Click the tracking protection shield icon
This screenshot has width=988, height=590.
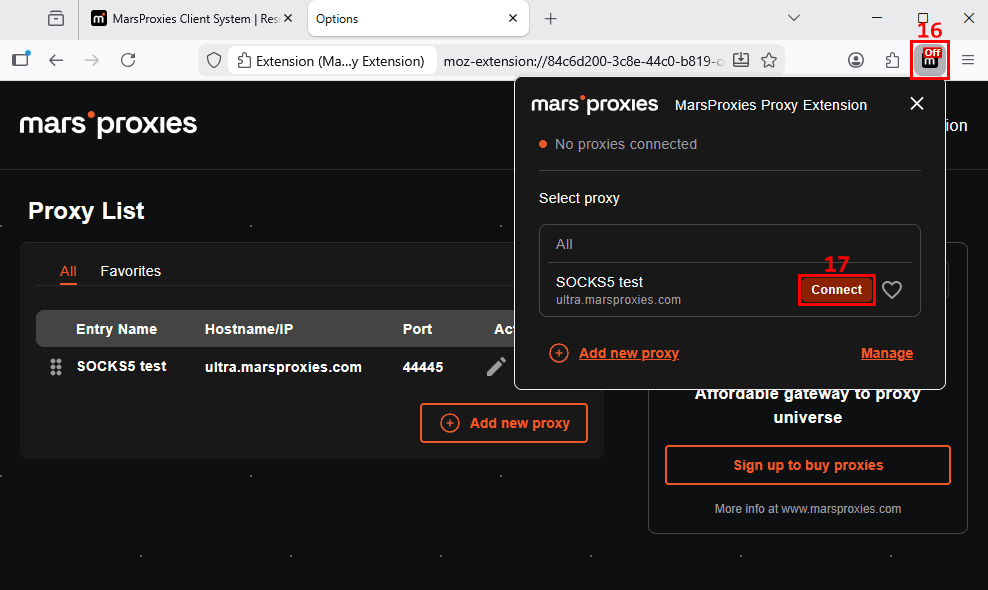point(214,61)
